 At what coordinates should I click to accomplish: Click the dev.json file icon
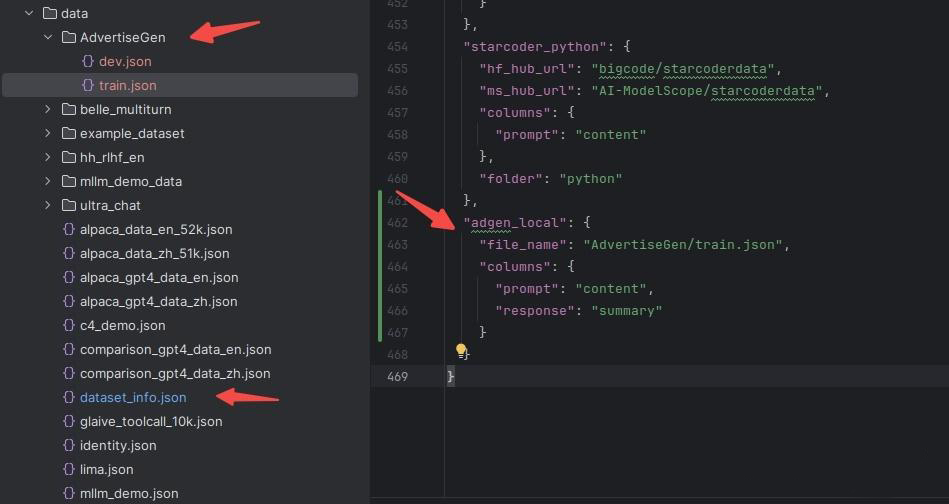(88, 61)
